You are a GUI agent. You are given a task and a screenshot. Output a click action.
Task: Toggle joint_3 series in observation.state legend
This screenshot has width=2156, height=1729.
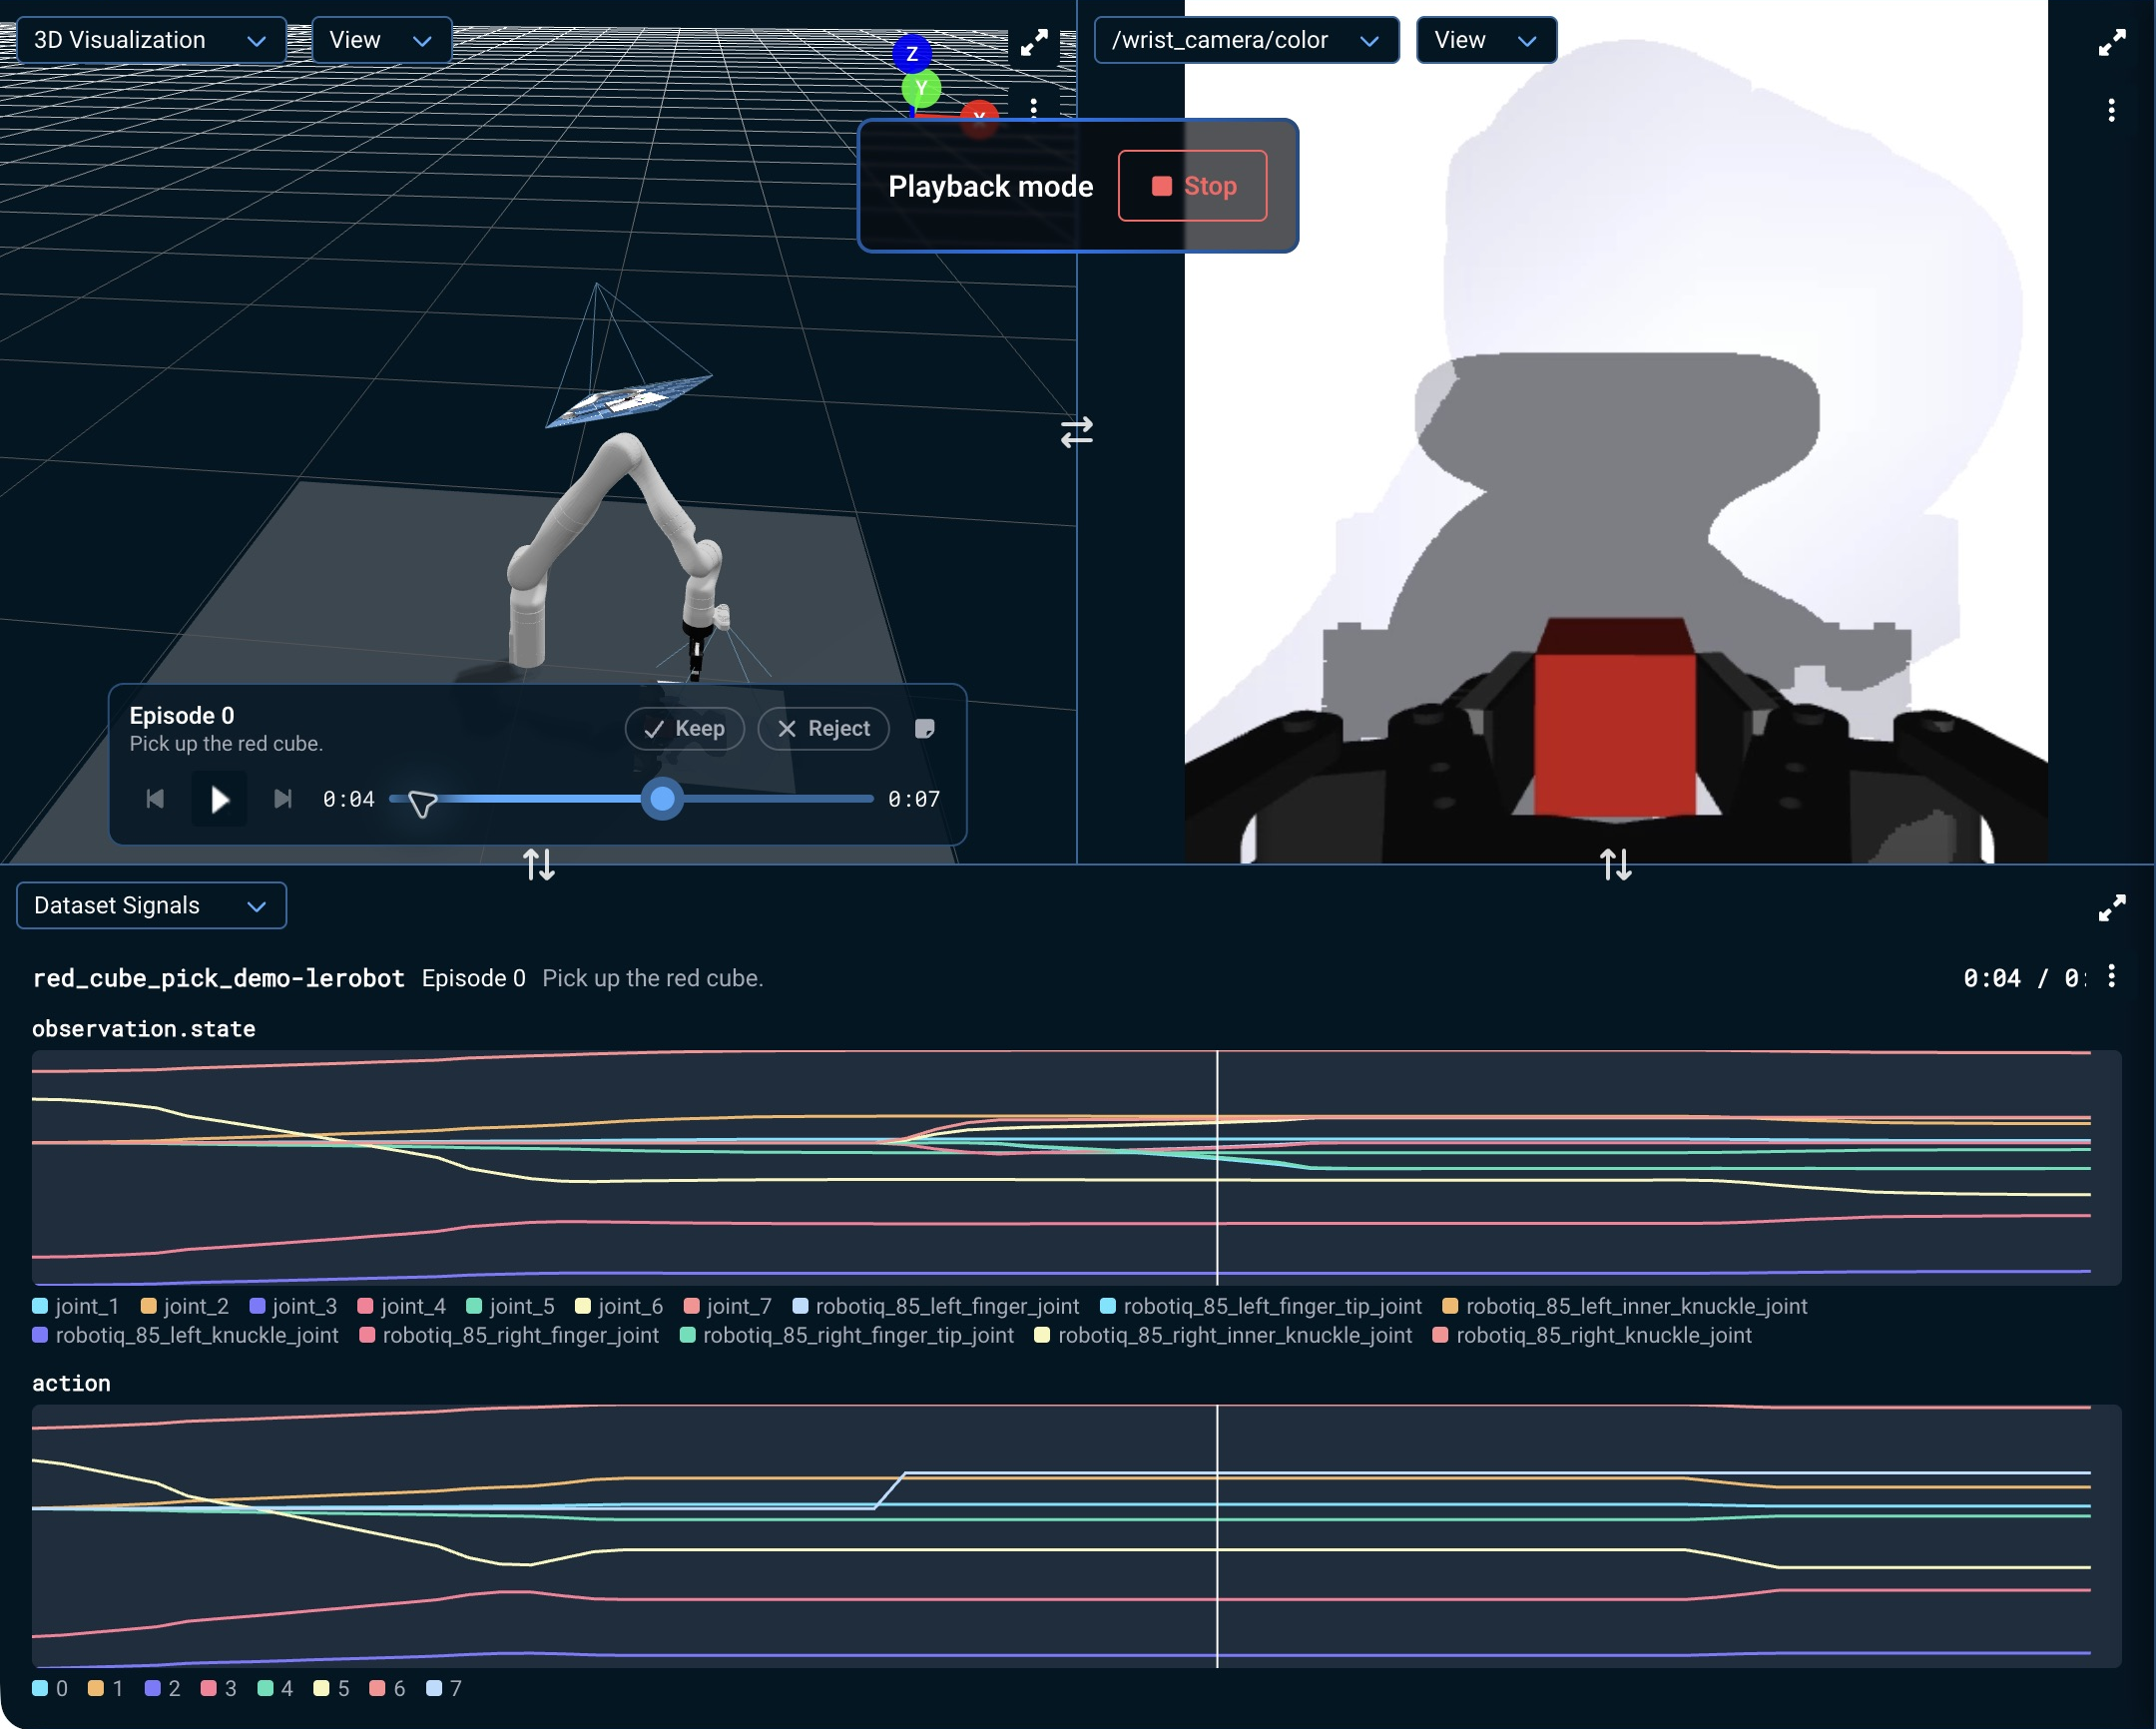[x=293, y=1306]
